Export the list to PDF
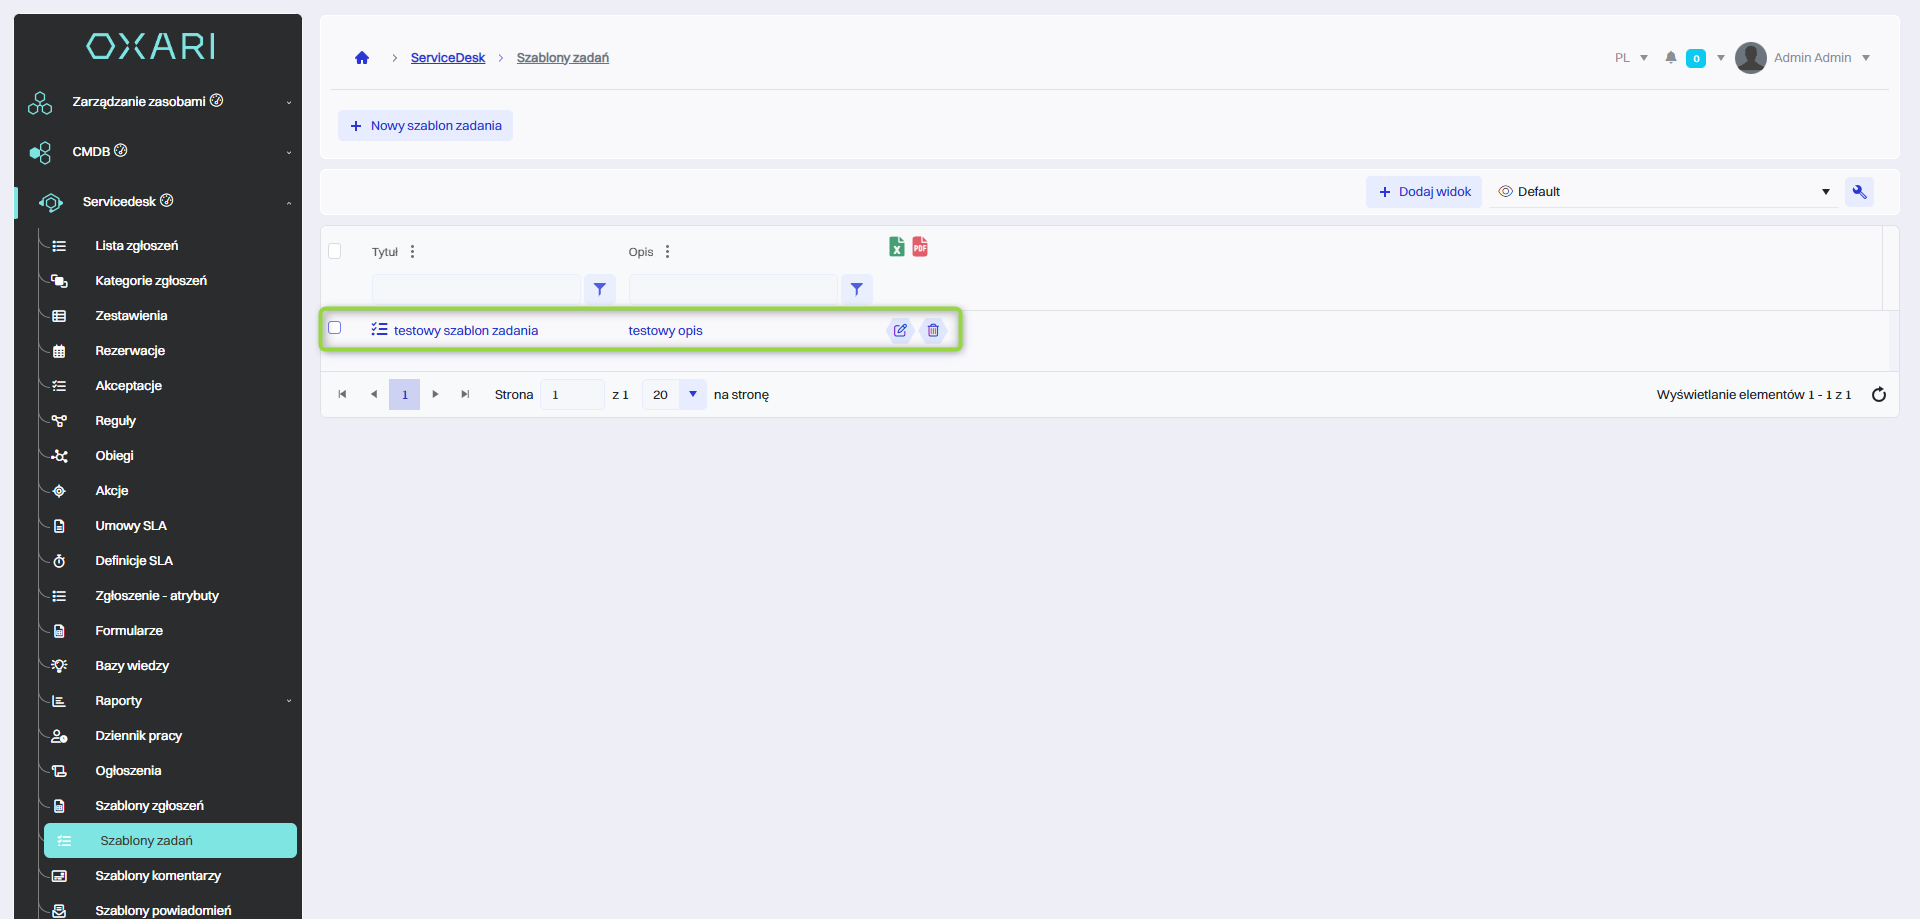The image size is (1920, 919). pyautogui.click(x=920, y=247)
